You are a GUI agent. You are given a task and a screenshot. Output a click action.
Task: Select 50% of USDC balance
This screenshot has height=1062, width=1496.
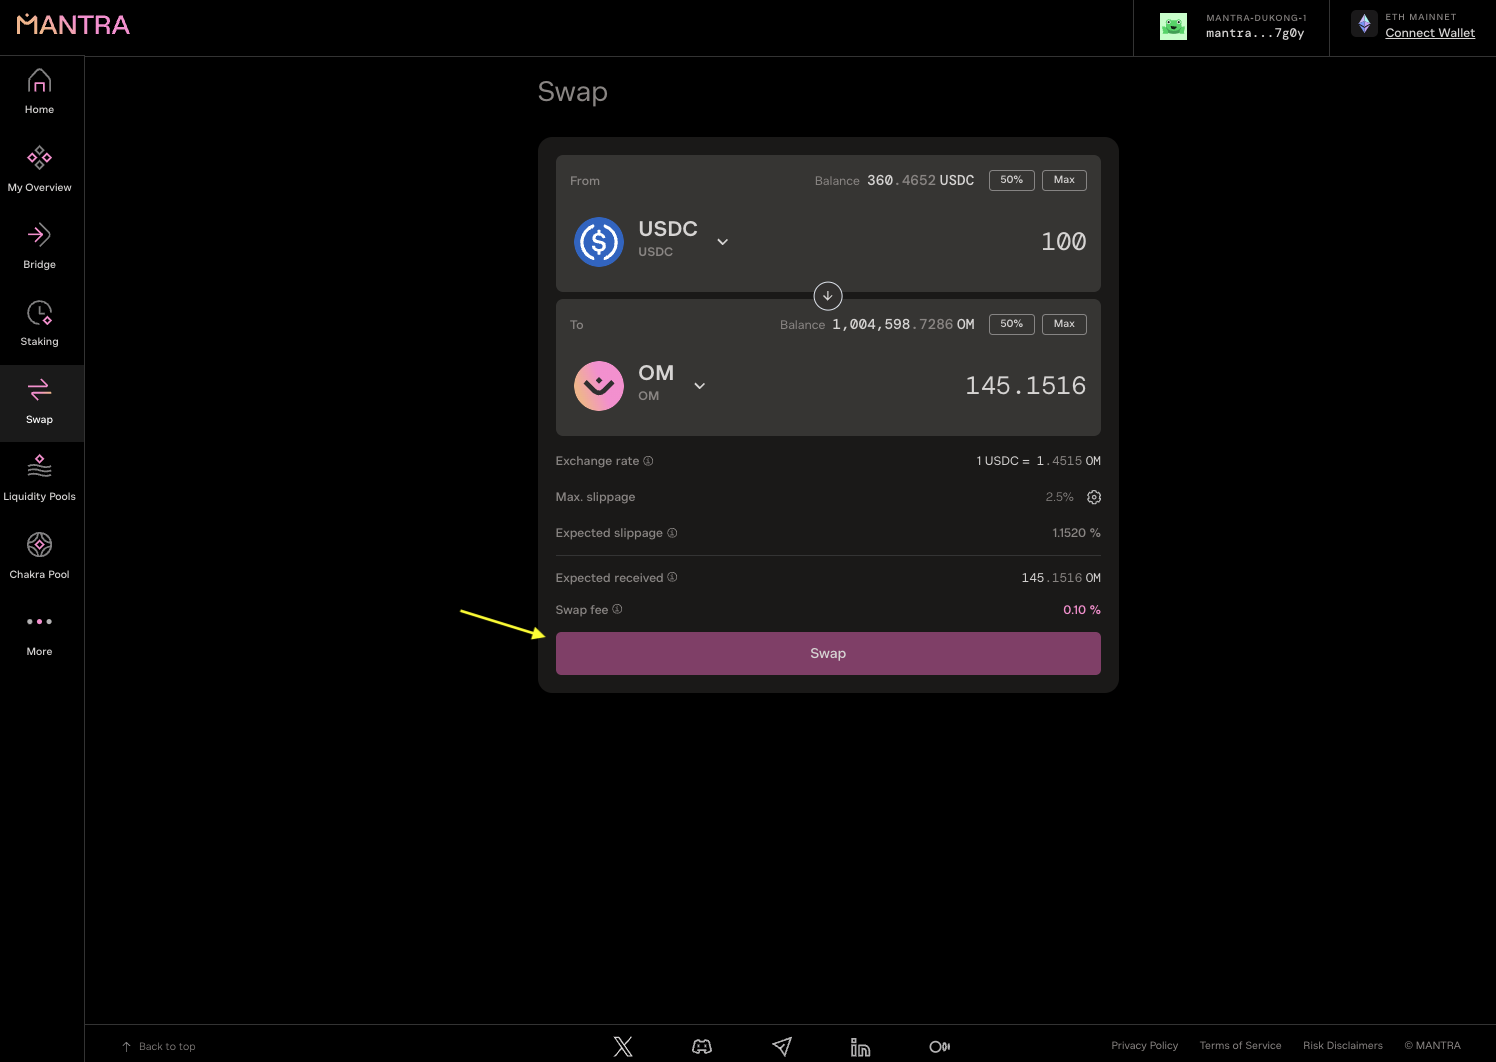pos(1011,180)
